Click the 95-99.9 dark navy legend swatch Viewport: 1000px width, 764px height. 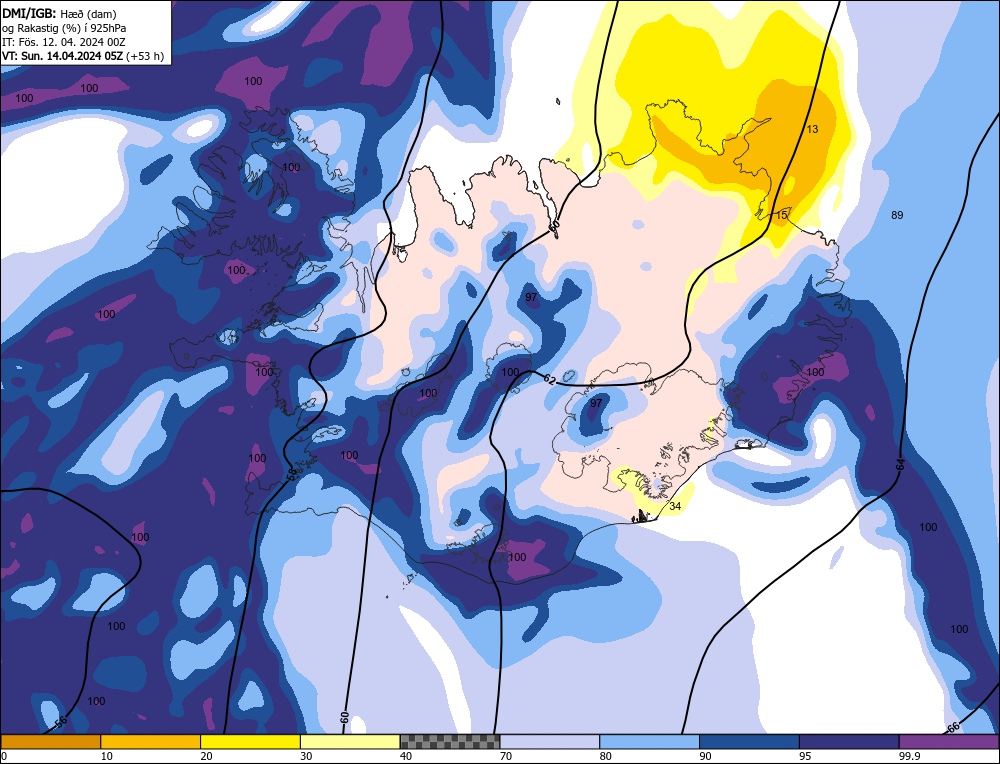coord(849,742)
